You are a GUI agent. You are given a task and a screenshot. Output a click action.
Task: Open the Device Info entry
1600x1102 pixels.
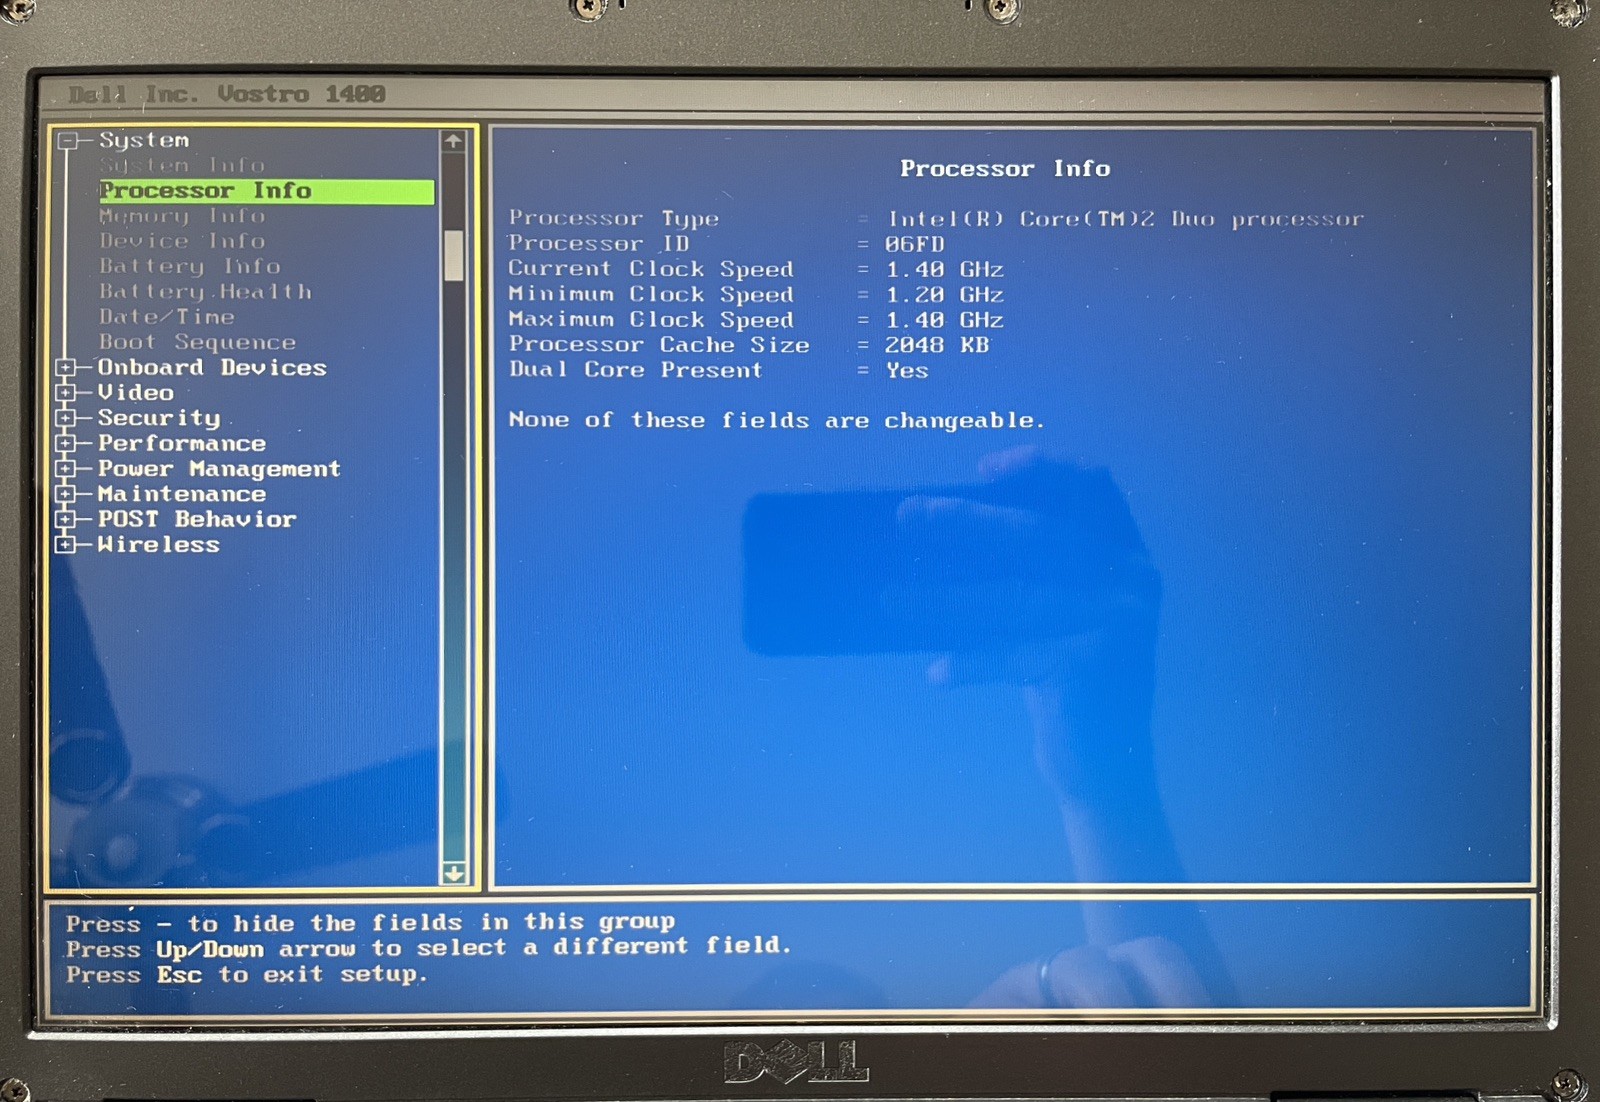182,241
